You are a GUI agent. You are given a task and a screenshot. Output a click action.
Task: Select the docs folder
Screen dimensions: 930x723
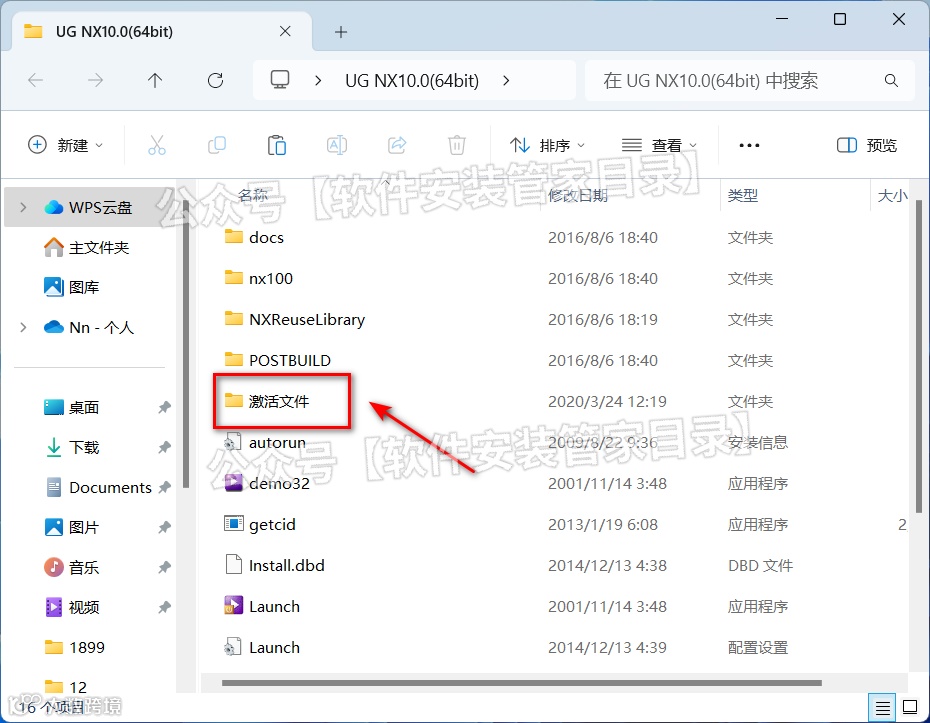(x=254, y=237)
